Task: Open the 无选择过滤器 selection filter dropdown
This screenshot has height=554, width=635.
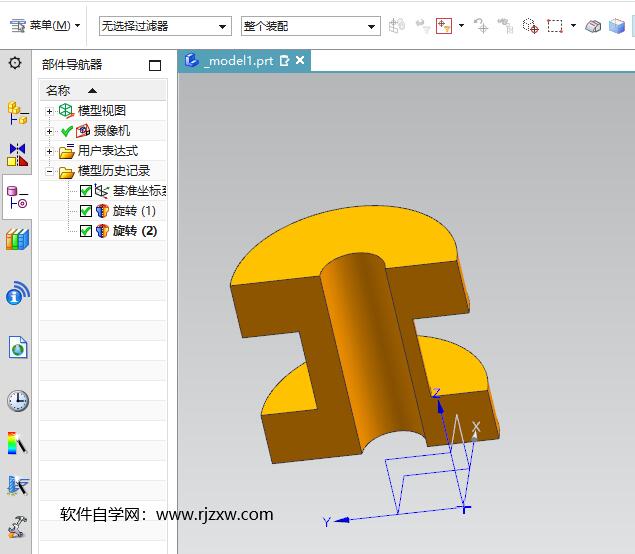Action: pyautogui.click(x=165, y=26)
